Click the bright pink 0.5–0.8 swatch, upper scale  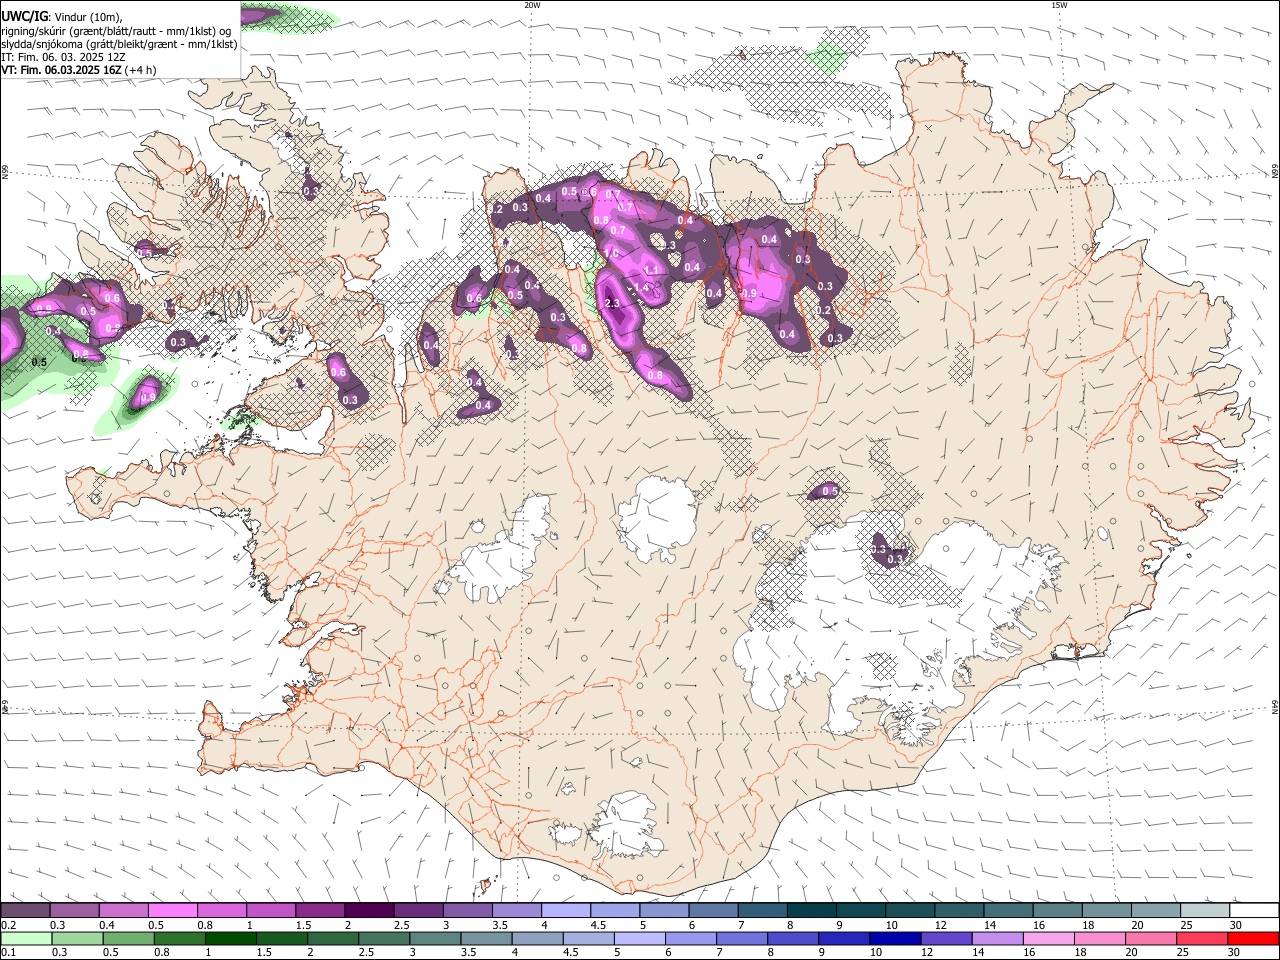point(172,910)
